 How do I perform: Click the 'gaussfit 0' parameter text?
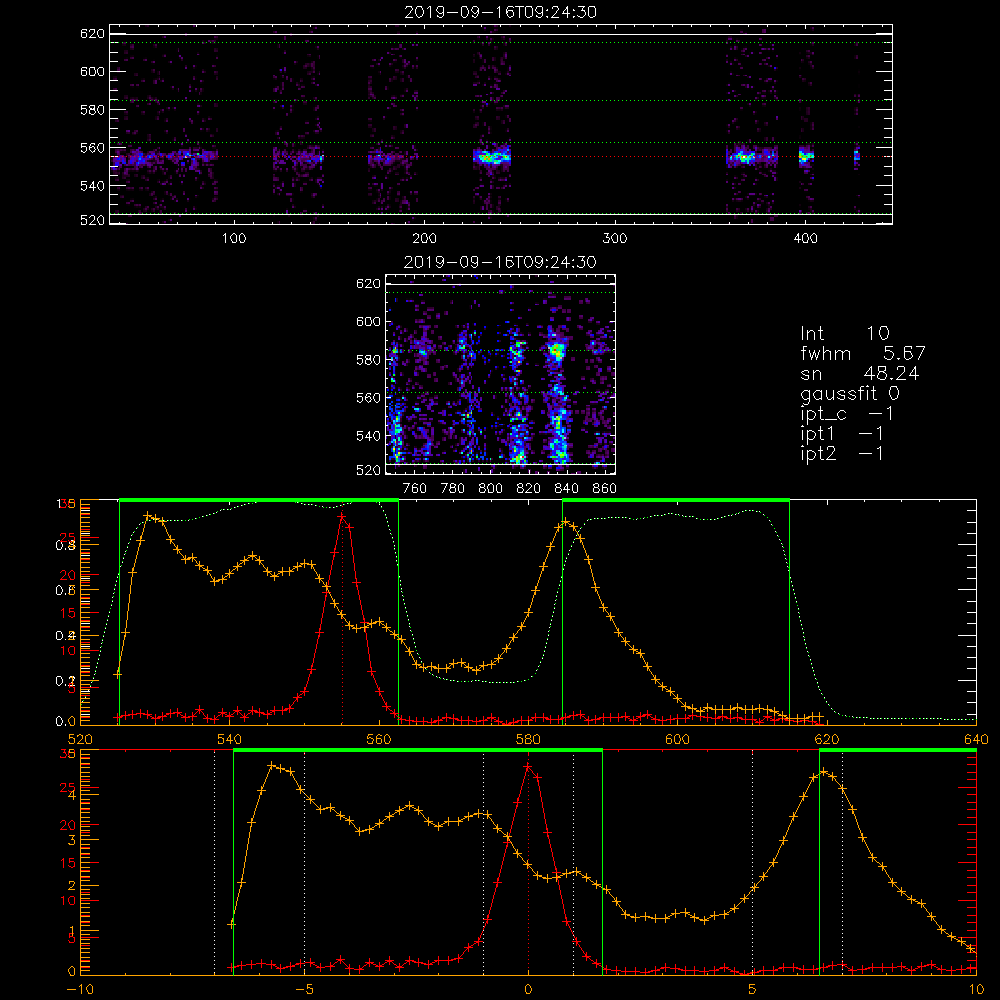tap(850, 394)
